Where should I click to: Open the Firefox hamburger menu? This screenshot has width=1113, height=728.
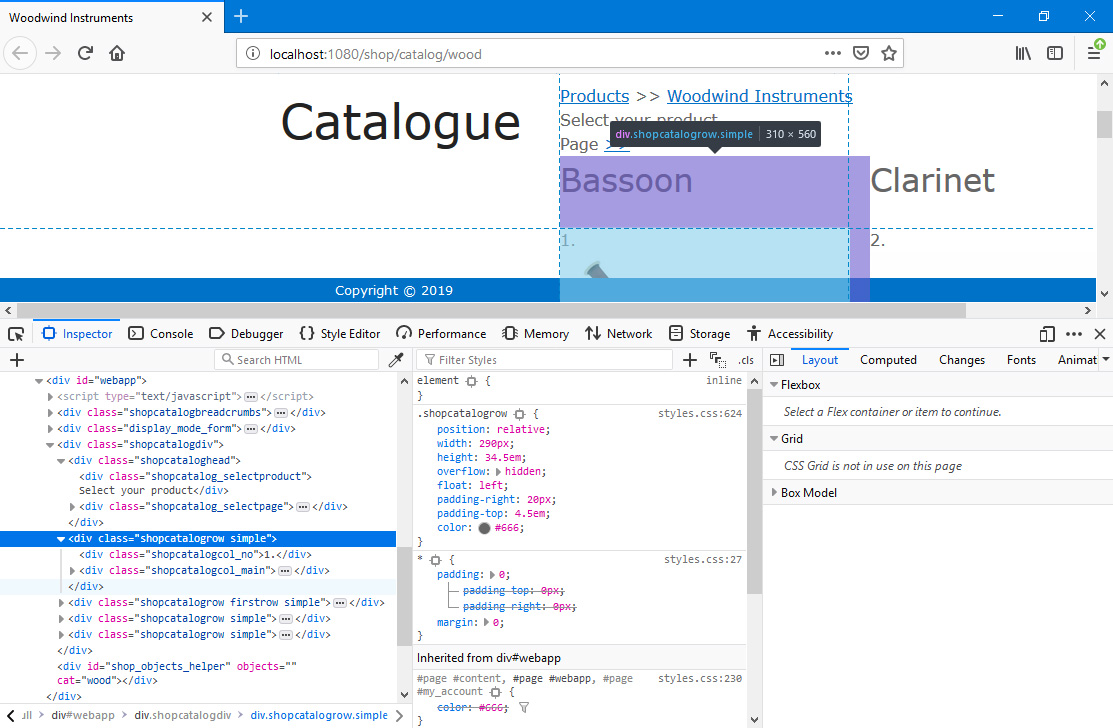click(1094, 53)
